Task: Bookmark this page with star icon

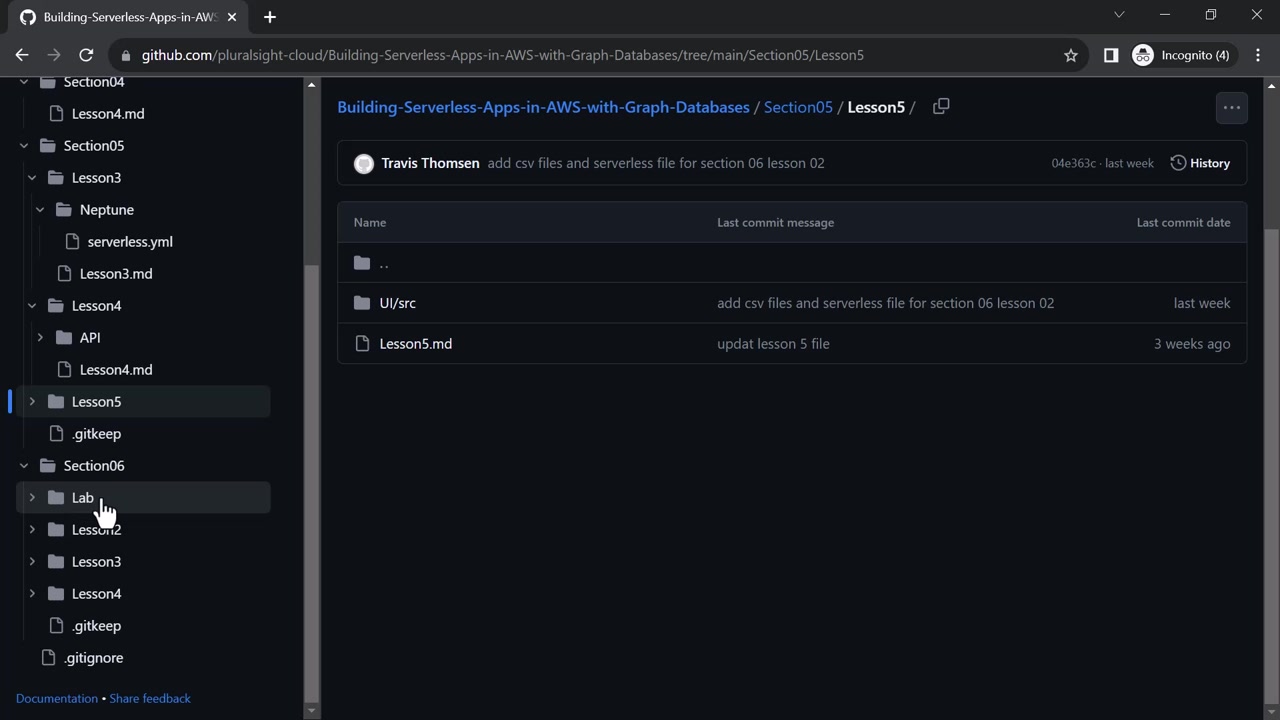Action: 1071,55
